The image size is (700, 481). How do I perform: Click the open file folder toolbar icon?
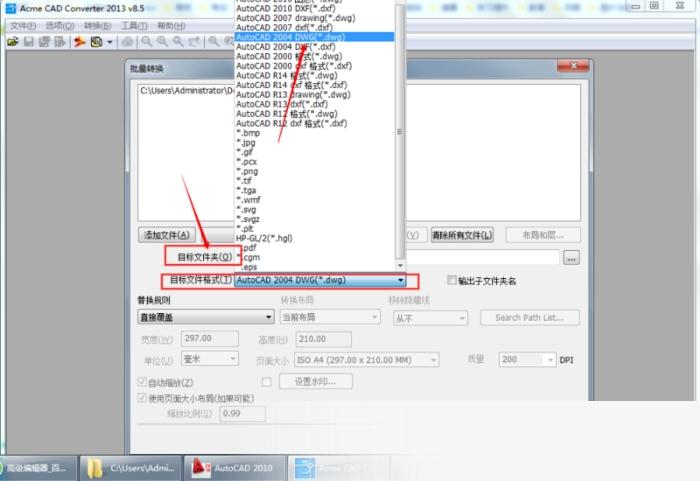(12, 42)
